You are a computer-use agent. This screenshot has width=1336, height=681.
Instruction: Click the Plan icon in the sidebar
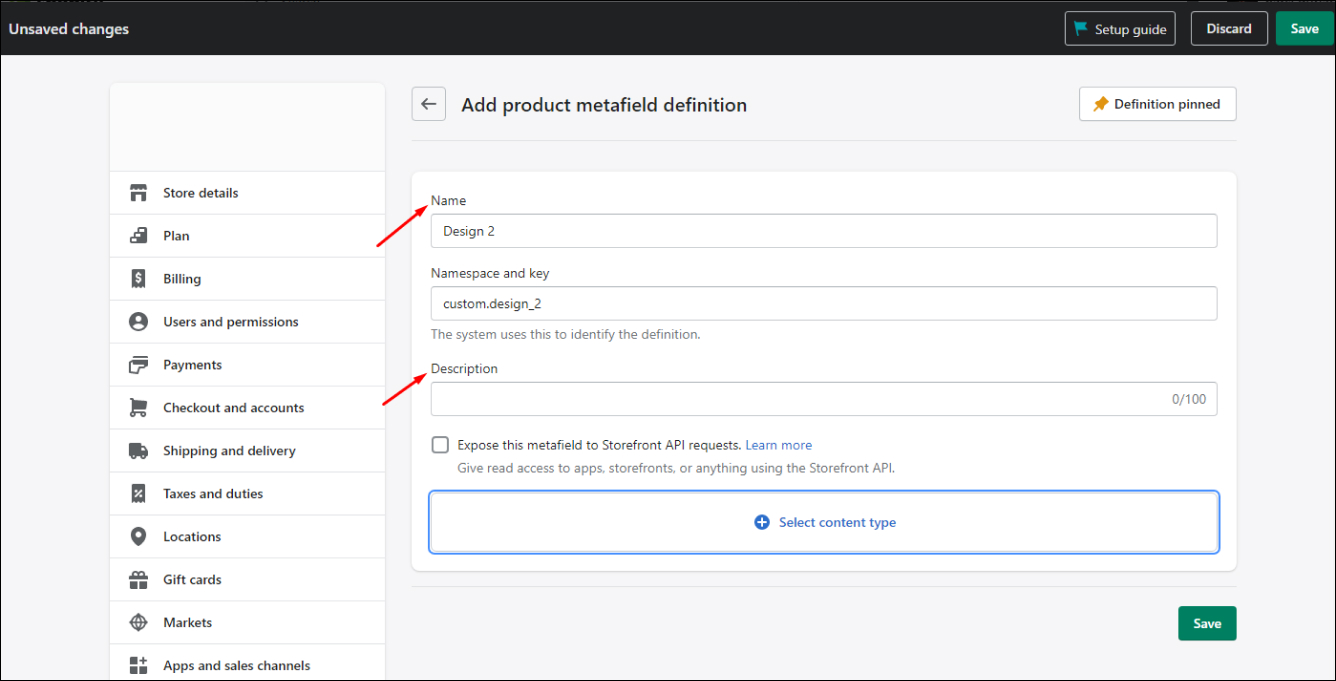[x=139, y=236]
